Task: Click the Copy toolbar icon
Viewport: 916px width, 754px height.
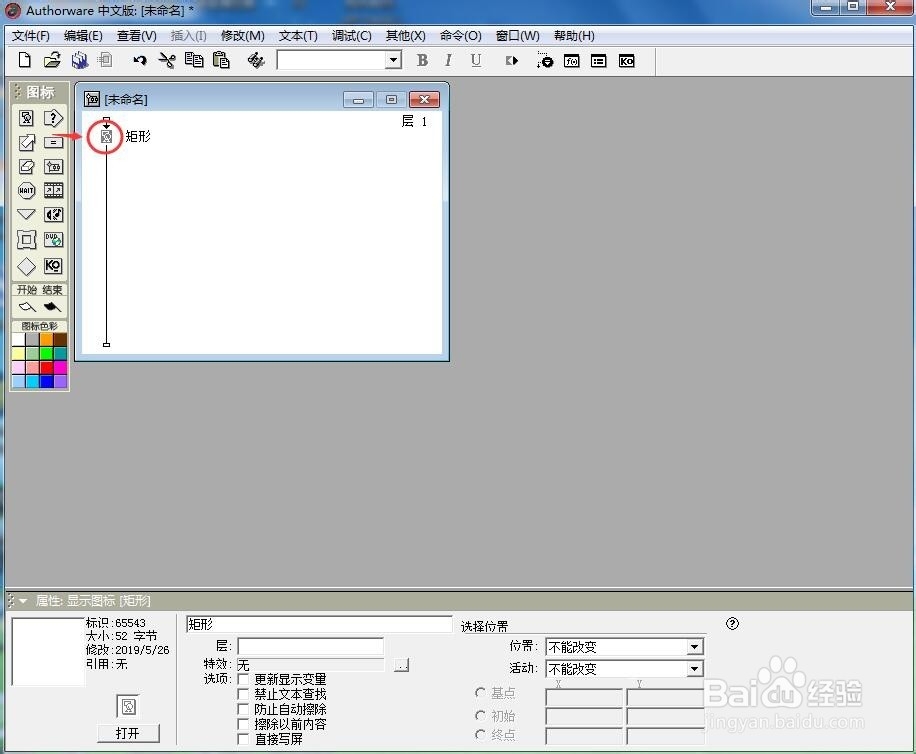Action: pos(194,60)
